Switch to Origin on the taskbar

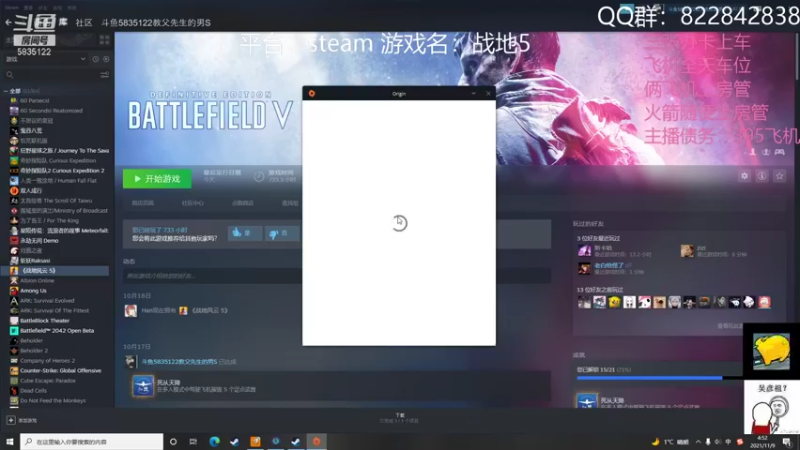(316, 441)
